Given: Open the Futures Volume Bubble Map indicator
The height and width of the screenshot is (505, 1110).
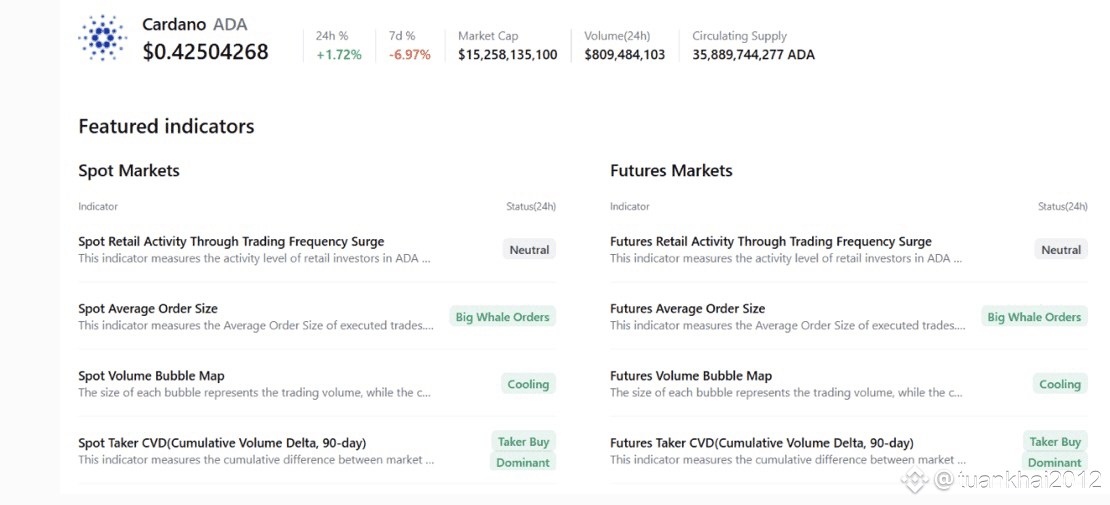Looking at the screenshot, I should [691, 376].
